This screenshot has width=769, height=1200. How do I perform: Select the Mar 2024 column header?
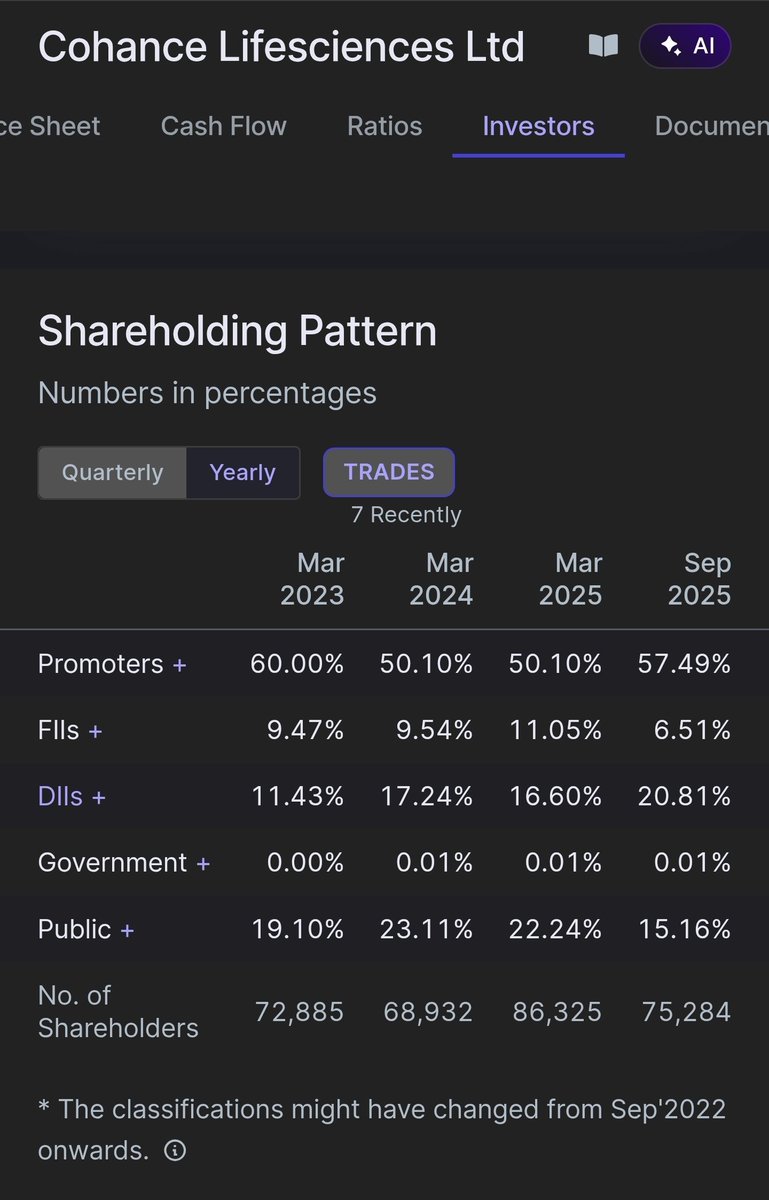coord(441,579)
